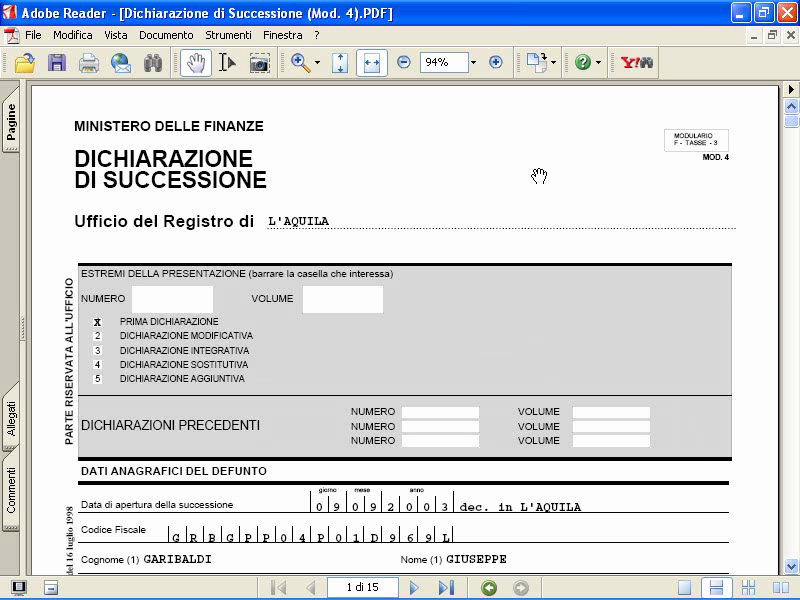800x600 pixels.
Task: Click the VOLUME field under Estremi della presentazione
Action: tap(343, 299)
